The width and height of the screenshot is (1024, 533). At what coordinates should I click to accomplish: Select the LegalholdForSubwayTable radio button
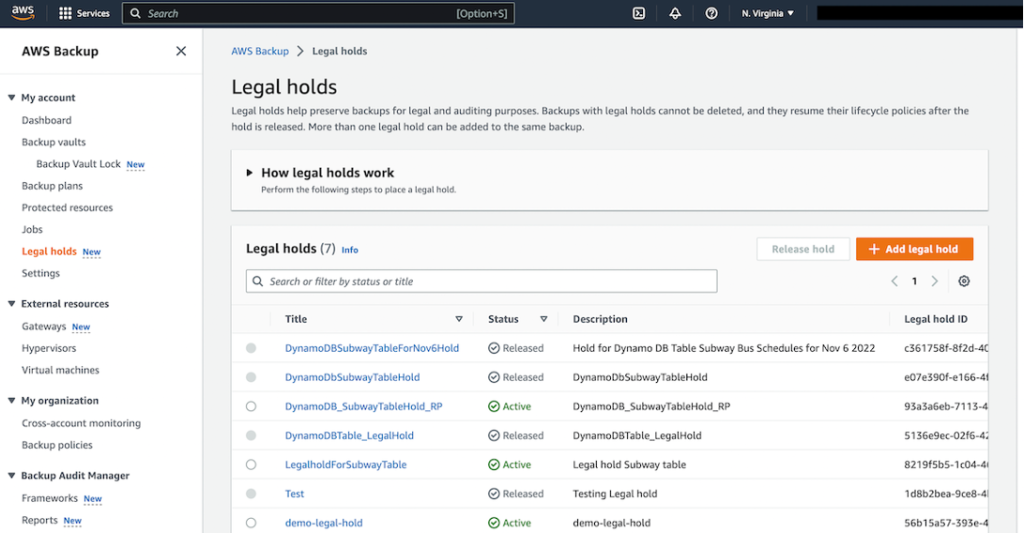point(251,464)
